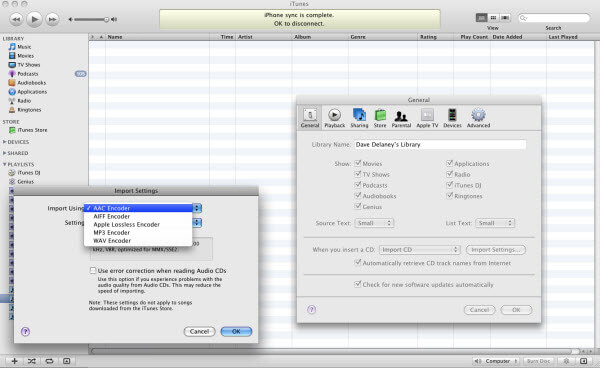Click the add playlist plus button
Viewport: 600px width, 368px height.
click(15, 361)
